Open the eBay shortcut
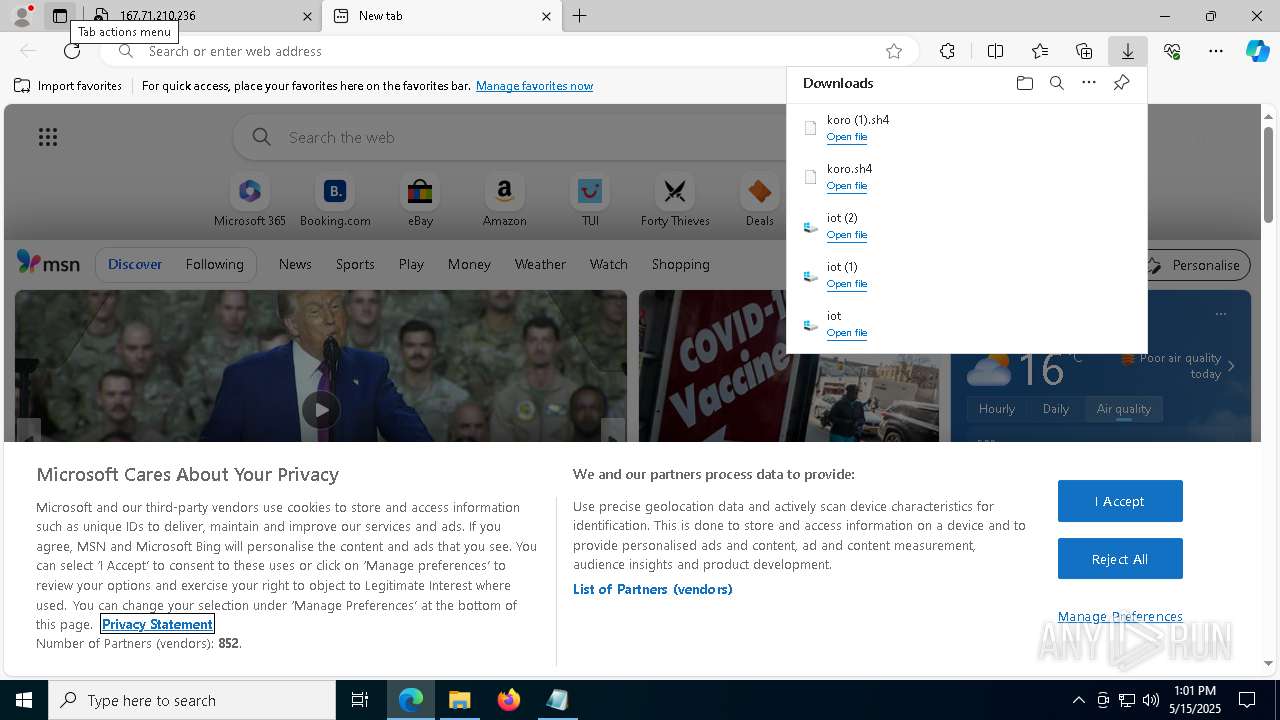1280x720 pixels. click(420, 201)
